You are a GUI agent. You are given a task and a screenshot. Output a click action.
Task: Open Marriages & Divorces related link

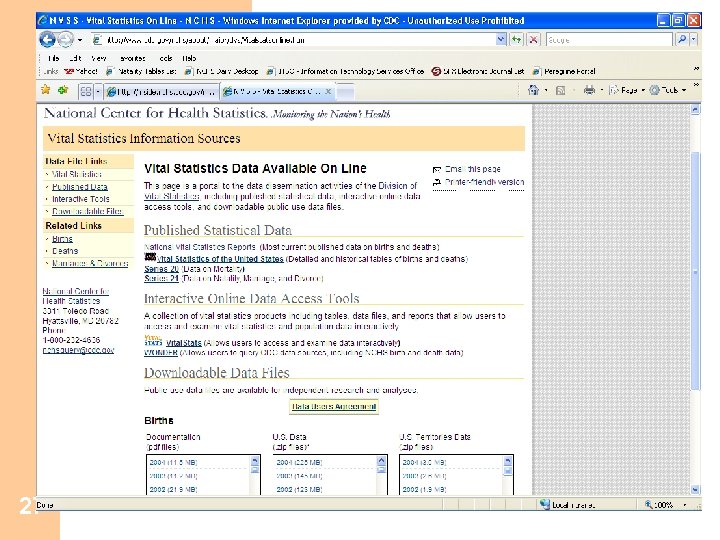(x=90, y=263)
